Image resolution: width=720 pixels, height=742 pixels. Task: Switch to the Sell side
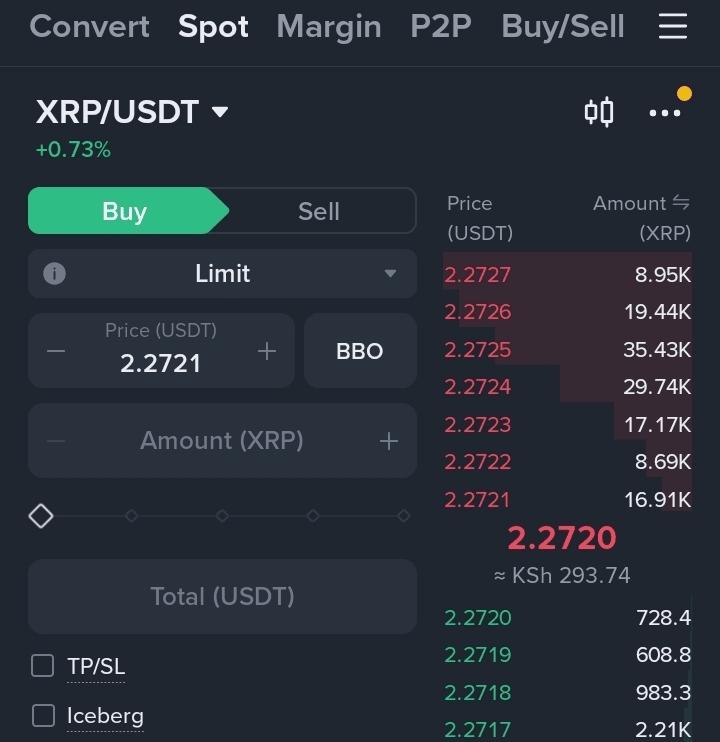(x=319, y=211)
